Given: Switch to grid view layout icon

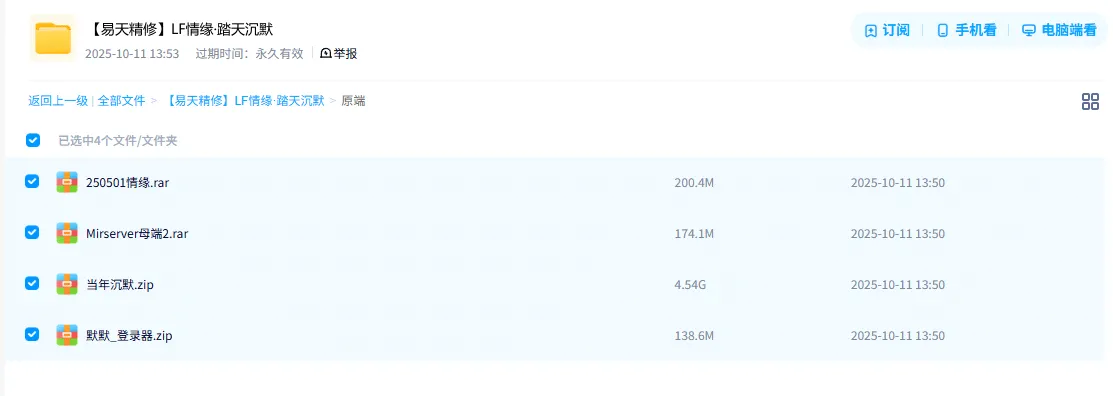Looking at the screenshot, I should 1090,101.
